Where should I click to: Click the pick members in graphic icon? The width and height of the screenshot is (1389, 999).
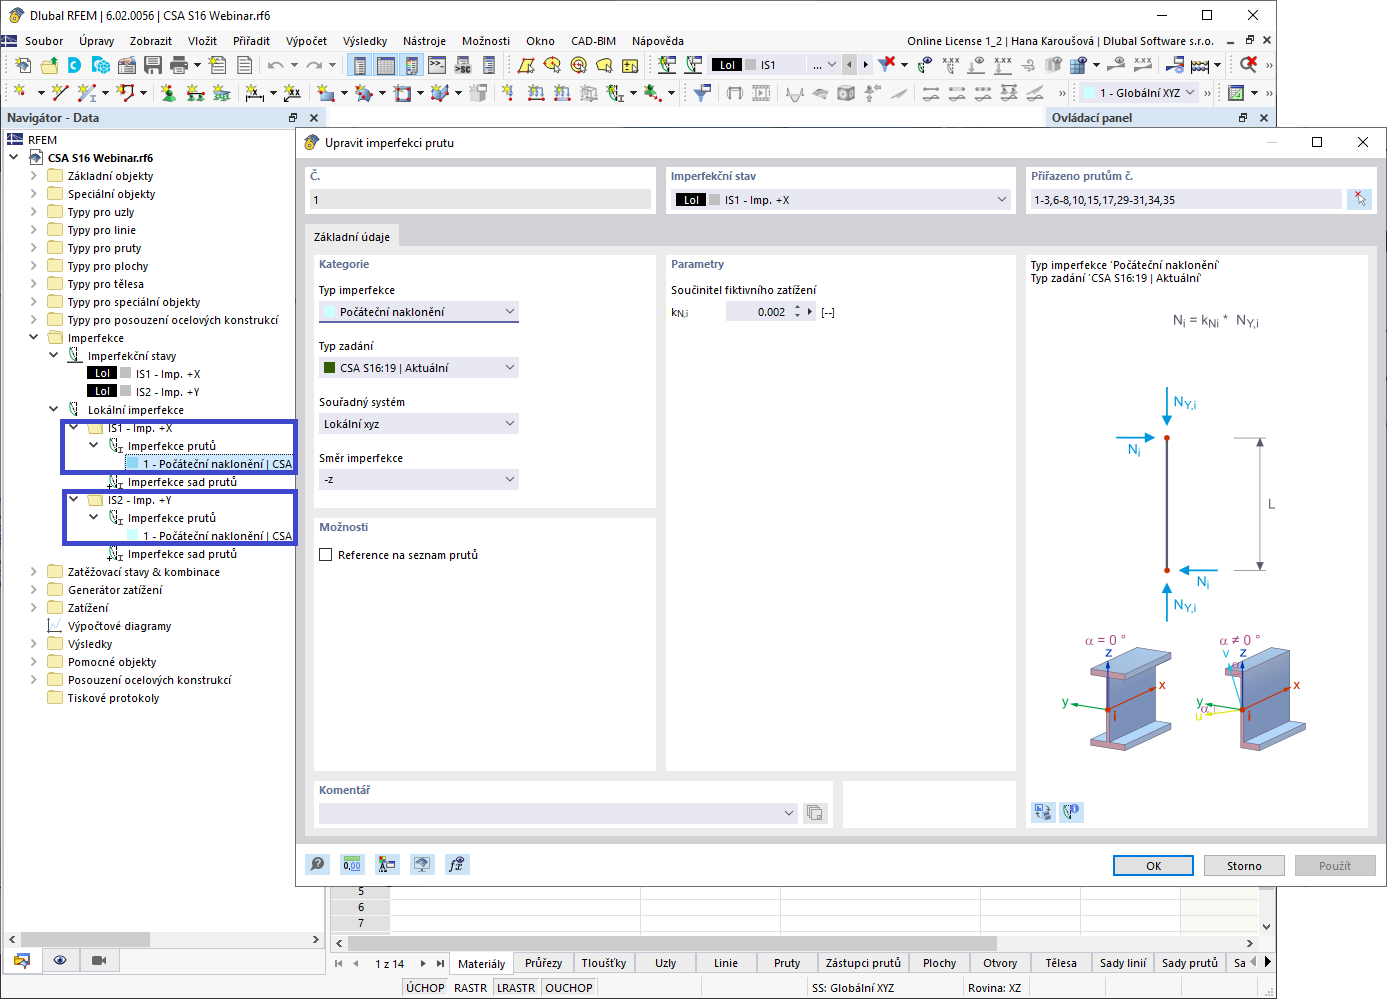coord(1359,199)
